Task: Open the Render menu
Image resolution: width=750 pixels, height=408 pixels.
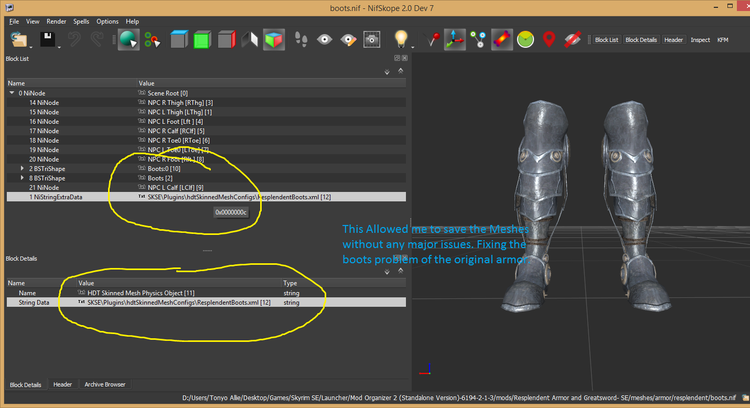Action: pos(56,22)
